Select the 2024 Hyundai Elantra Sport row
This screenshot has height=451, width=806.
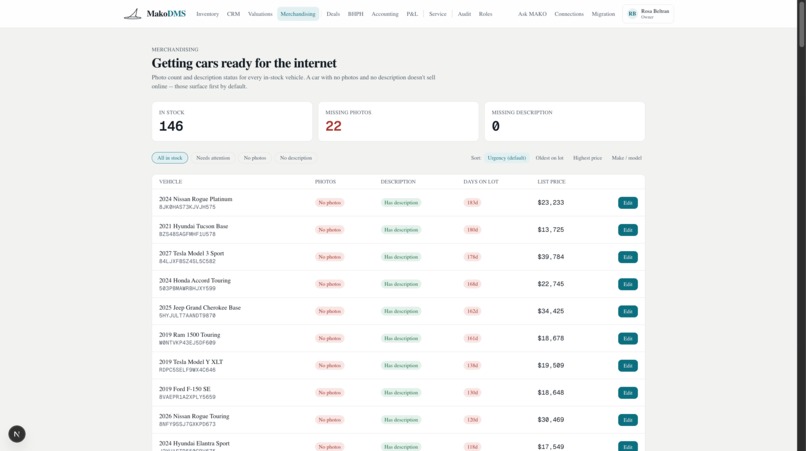click(x=398, y=443)
